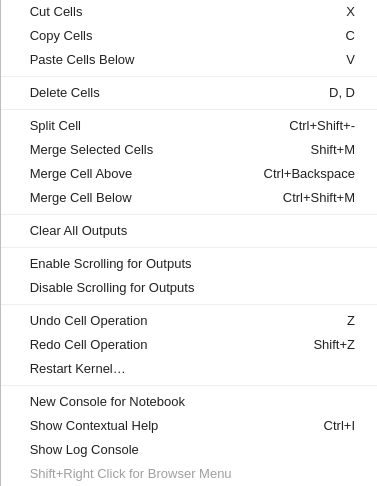Click the Ctrl+Backspace shortcut label
The width and height of the screenshot is (377, 486).
[x=309, y=174]
